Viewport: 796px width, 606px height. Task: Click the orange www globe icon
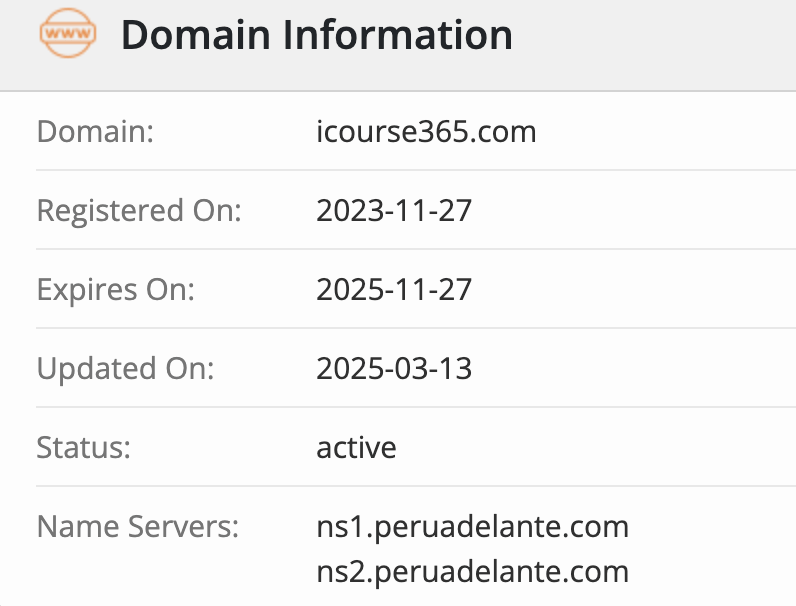(68, 36)
